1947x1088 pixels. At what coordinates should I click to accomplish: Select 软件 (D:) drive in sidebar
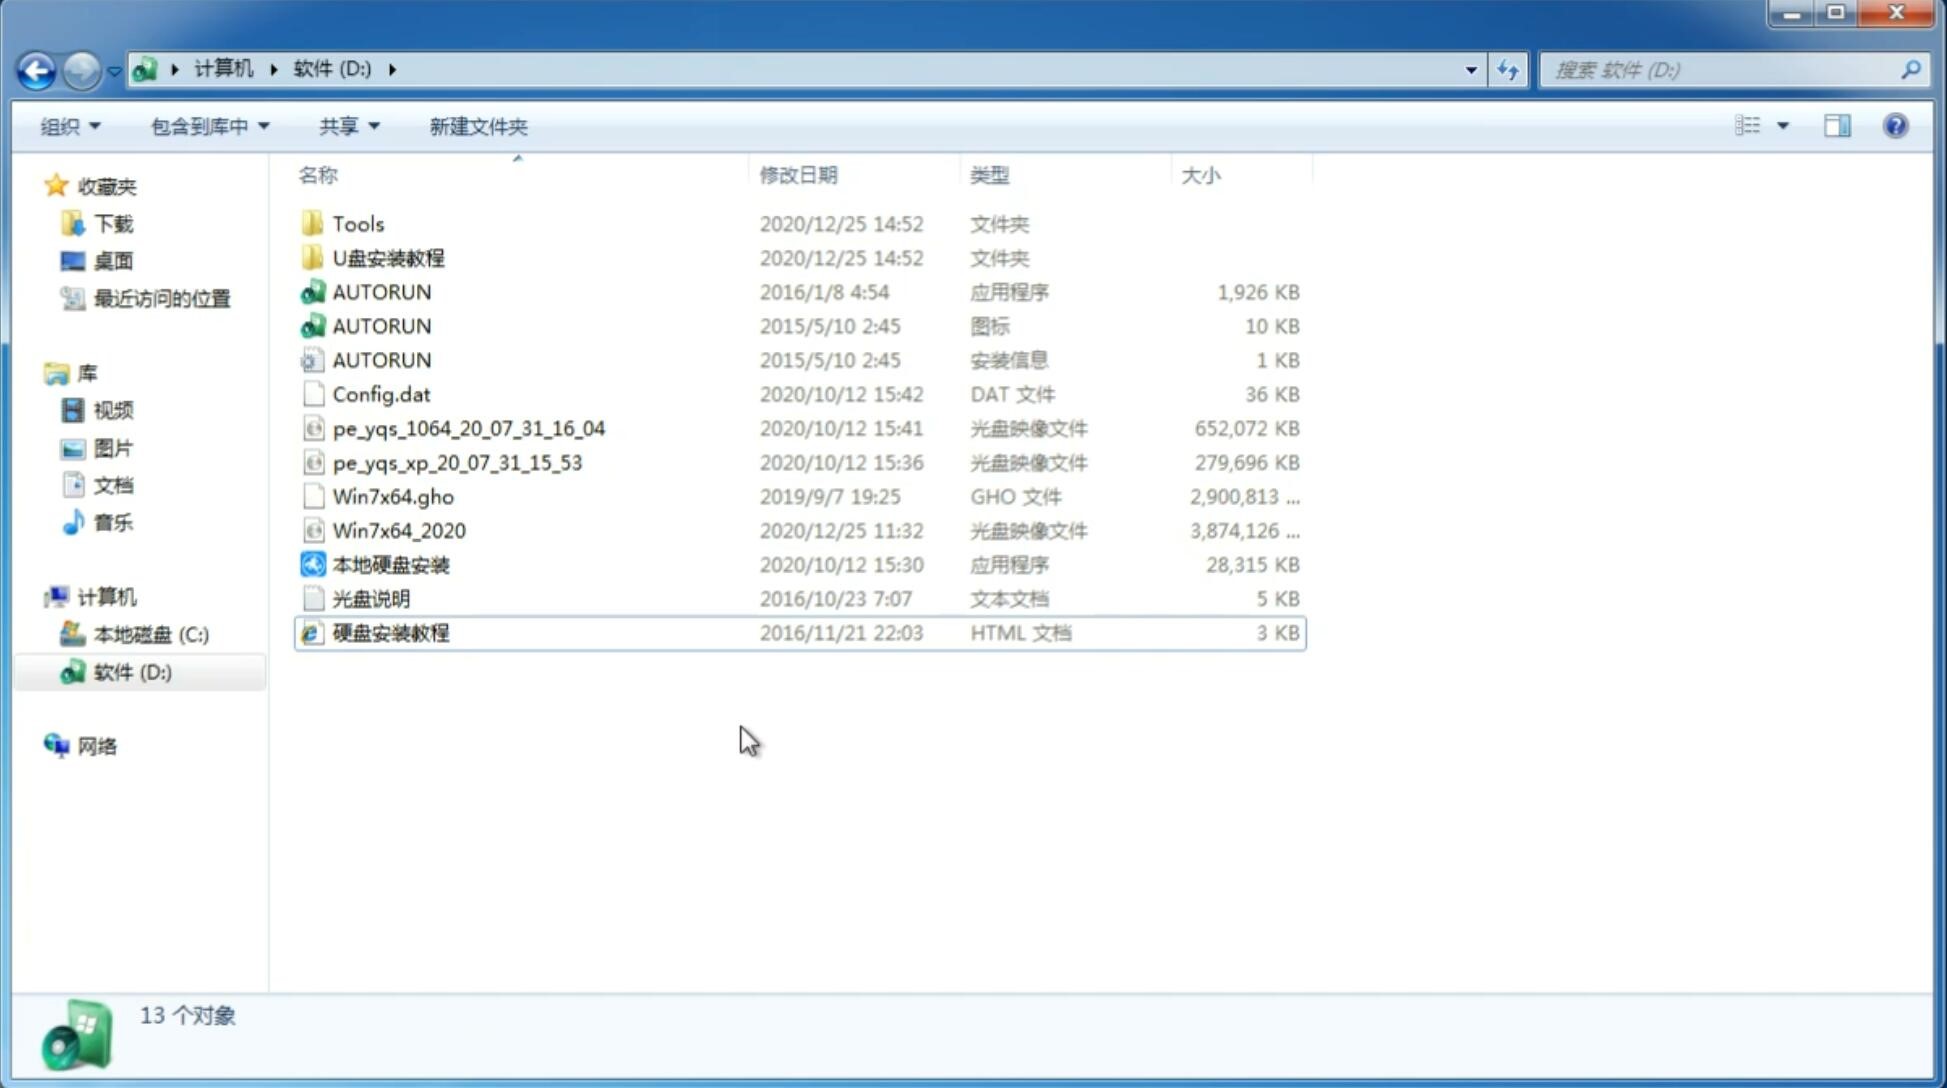pyautogui.click(x=131, y=671)
